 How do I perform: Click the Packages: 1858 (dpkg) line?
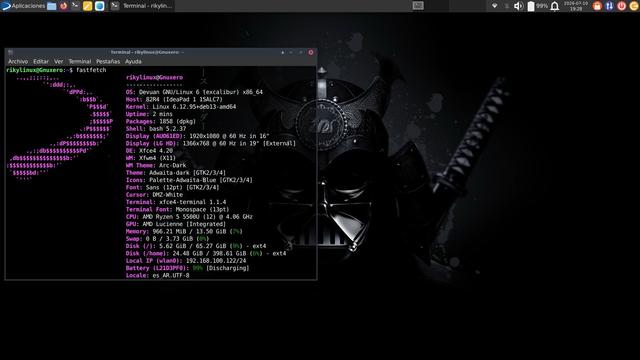tap(161, 122)
